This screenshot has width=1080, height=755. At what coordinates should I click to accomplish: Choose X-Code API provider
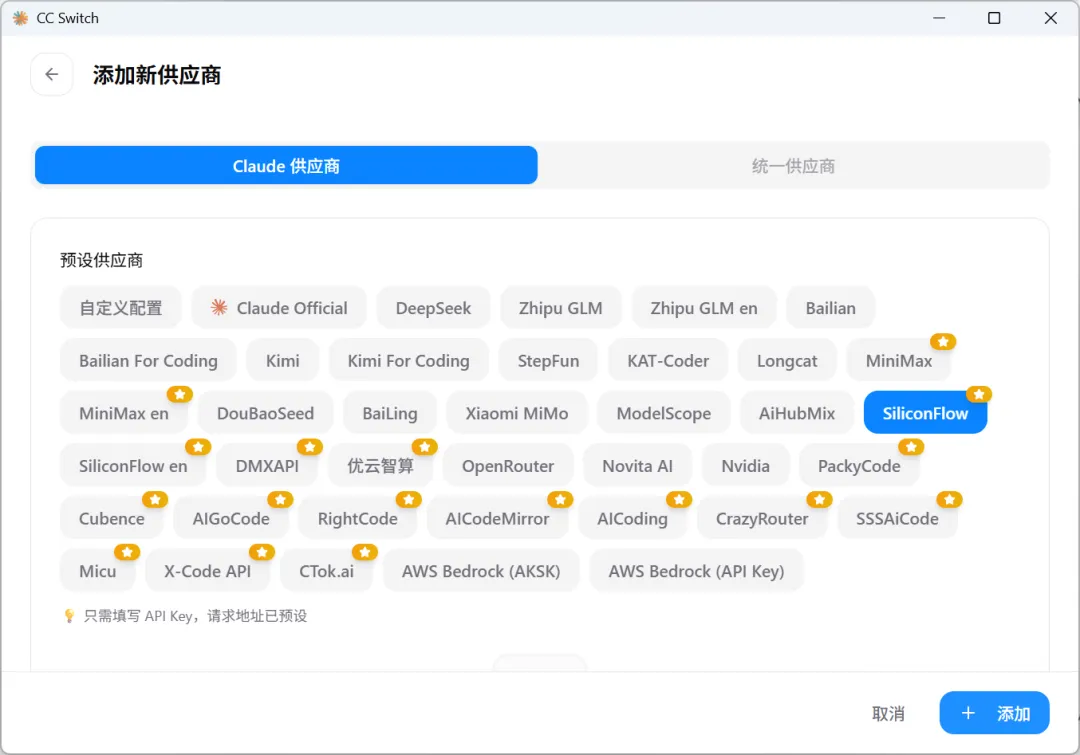207,571
